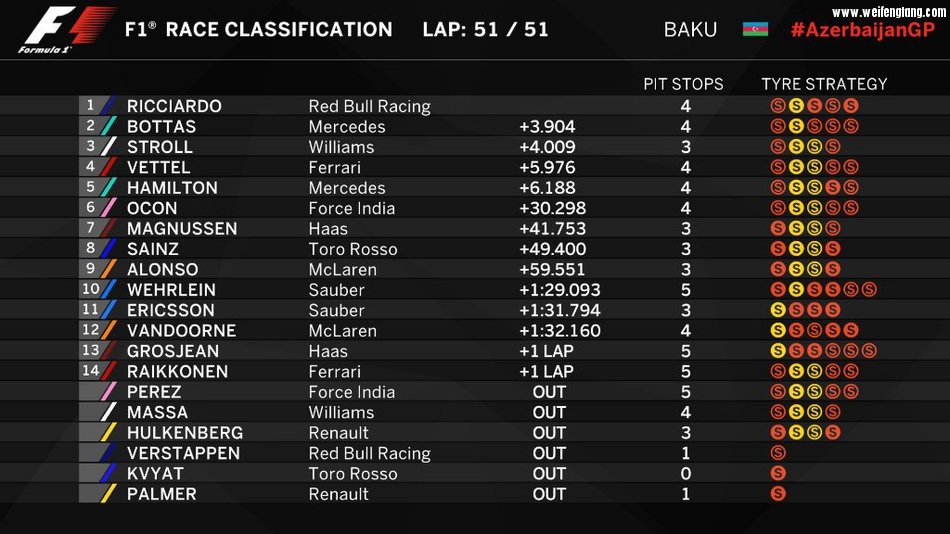Click Hulkenberg's yellow team colour stripe
The width and height of the screenshot is (950, 534).
click(x=108, y=433)
